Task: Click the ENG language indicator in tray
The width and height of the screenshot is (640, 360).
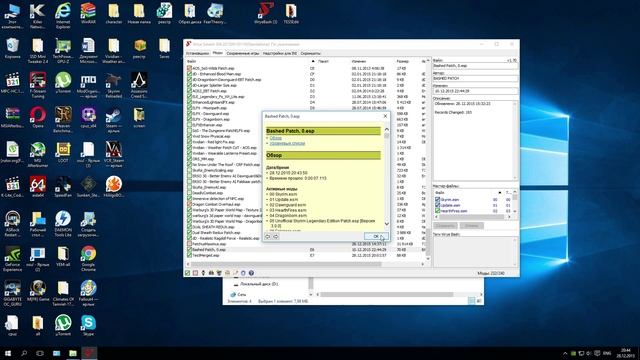Action: tap(607, 353)
